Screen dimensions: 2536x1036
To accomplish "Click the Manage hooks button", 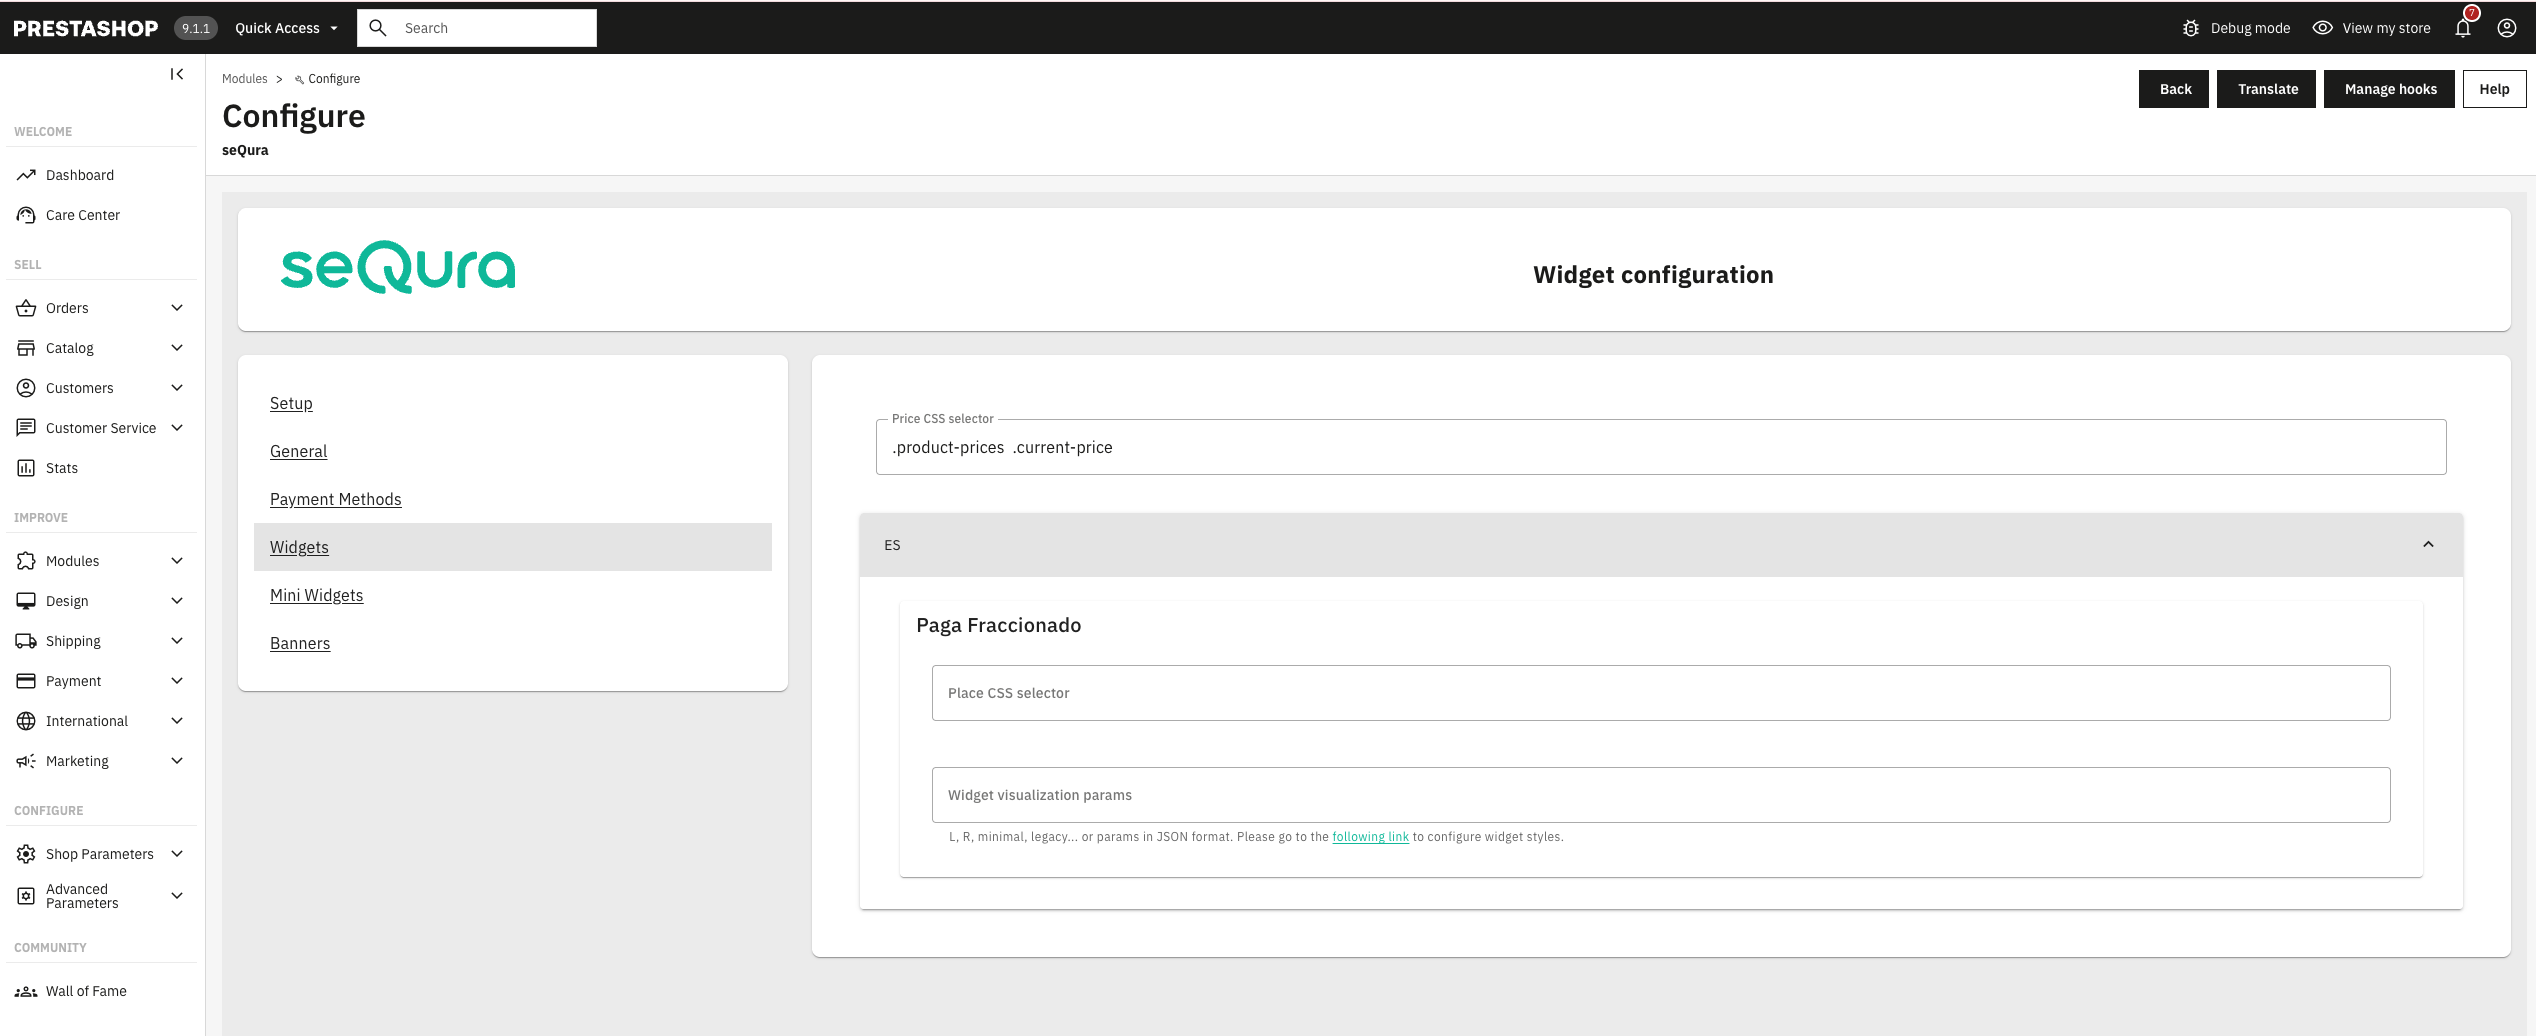I will point(2389,89).
